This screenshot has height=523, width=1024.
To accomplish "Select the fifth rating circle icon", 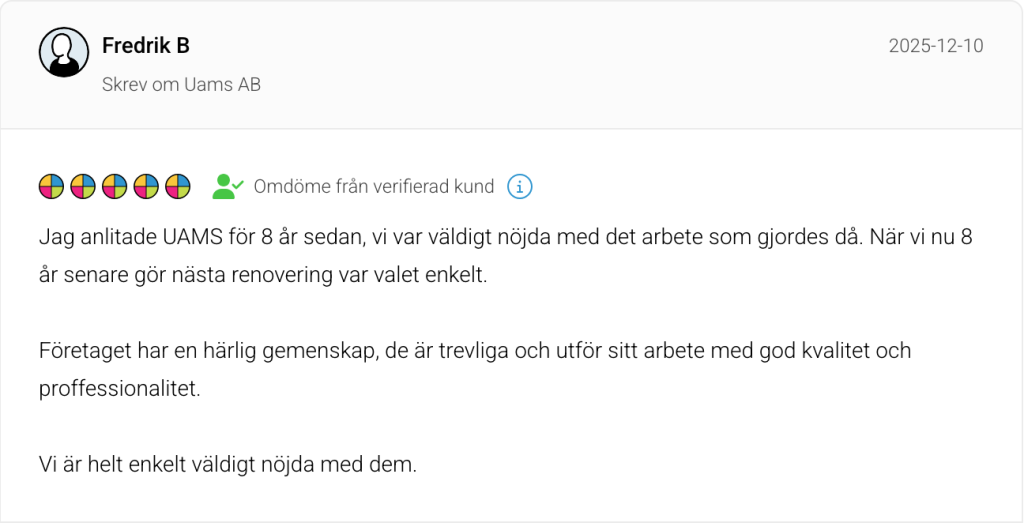I will (x=178, y=186).
